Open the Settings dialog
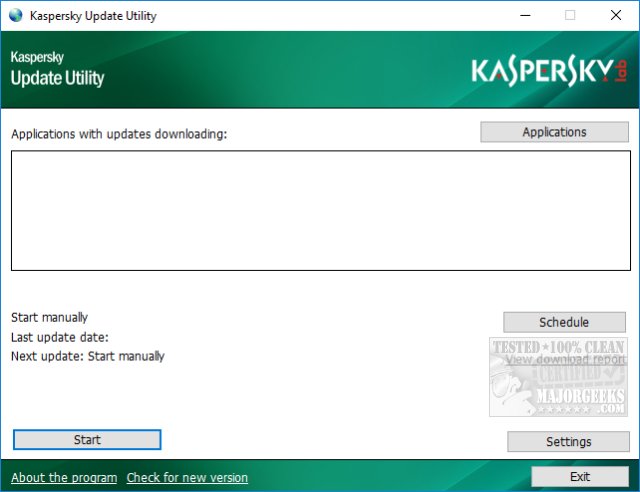Viewport: 640px width, 492px height. pos(568,441)
